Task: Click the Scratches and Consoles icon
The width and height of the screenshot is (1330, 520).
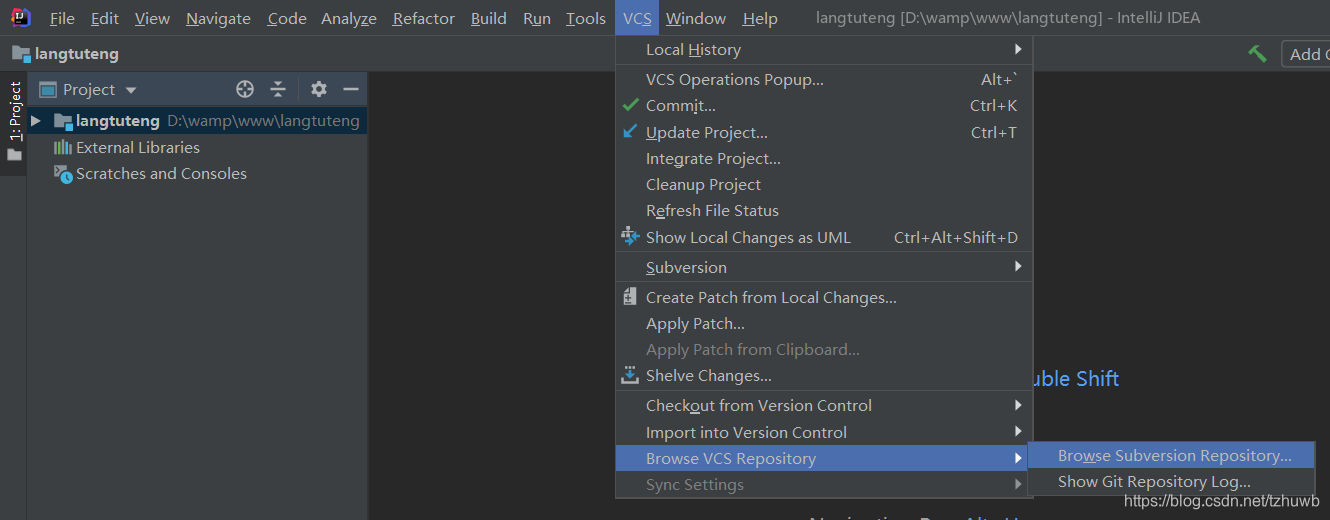Action: pyautogui.click(x=62, y=174)
